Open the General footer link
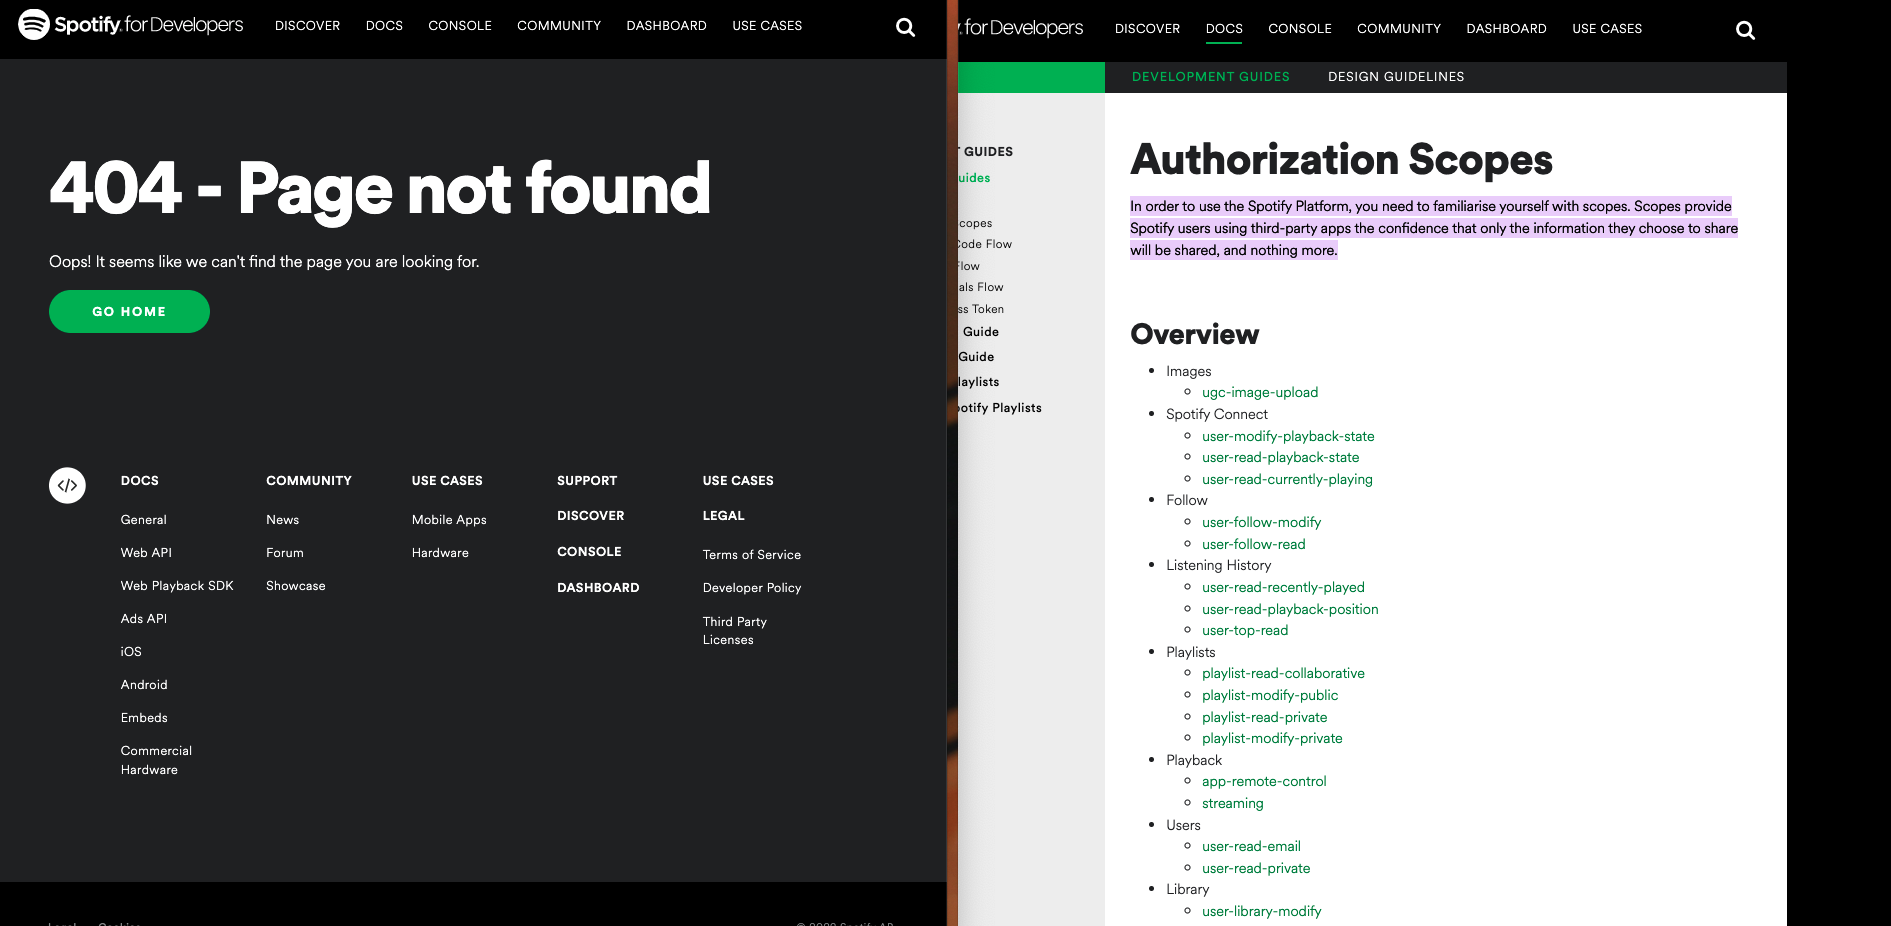The height and width of the screenshot is (926, 1891). pyautogui.click(x=144, y=520)
